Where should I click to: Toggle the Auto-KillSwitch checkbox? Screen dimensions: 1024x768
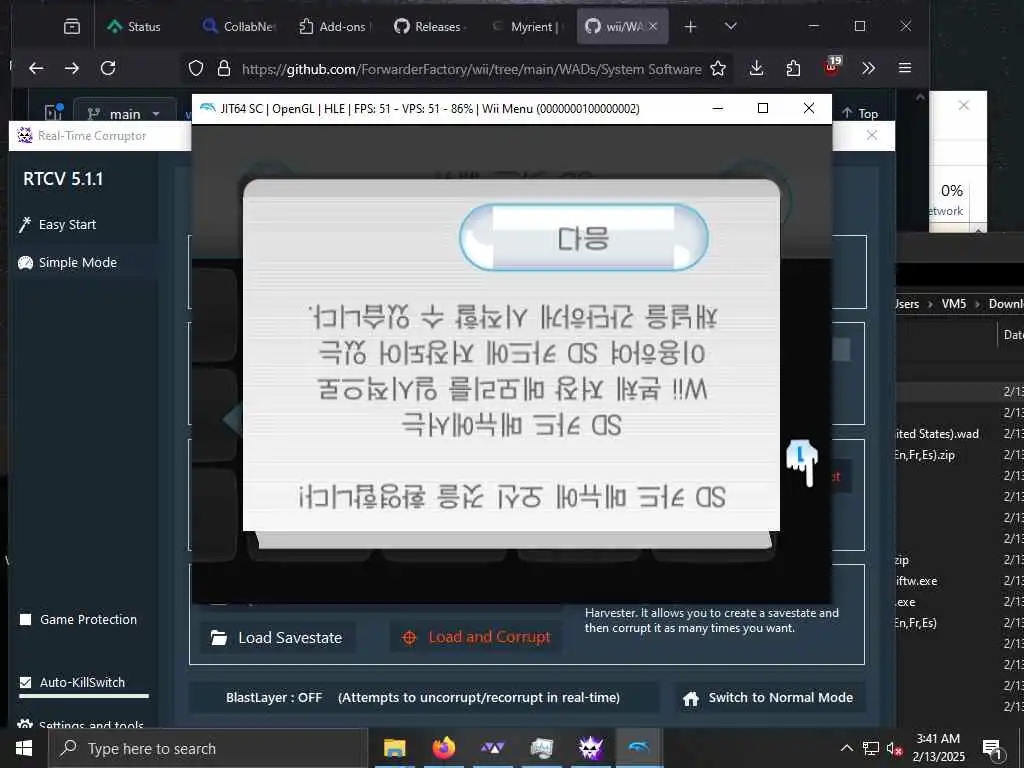click(x=25, y=682)
